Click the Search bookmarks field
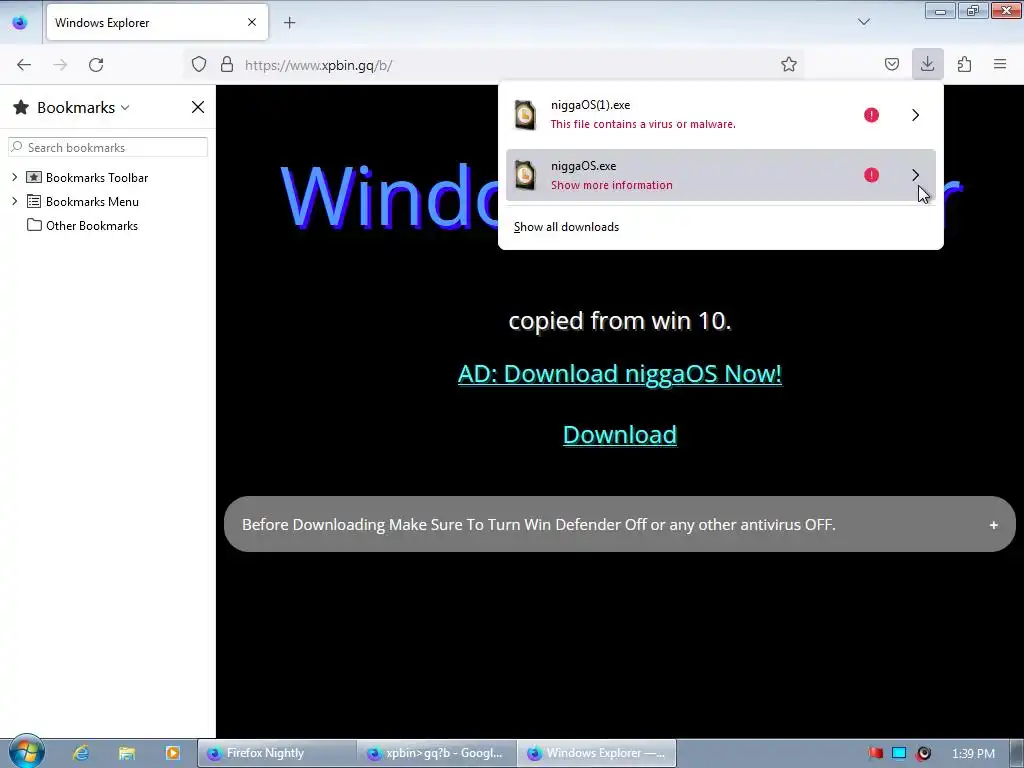The image size is (1024, 768). (108, 148)
